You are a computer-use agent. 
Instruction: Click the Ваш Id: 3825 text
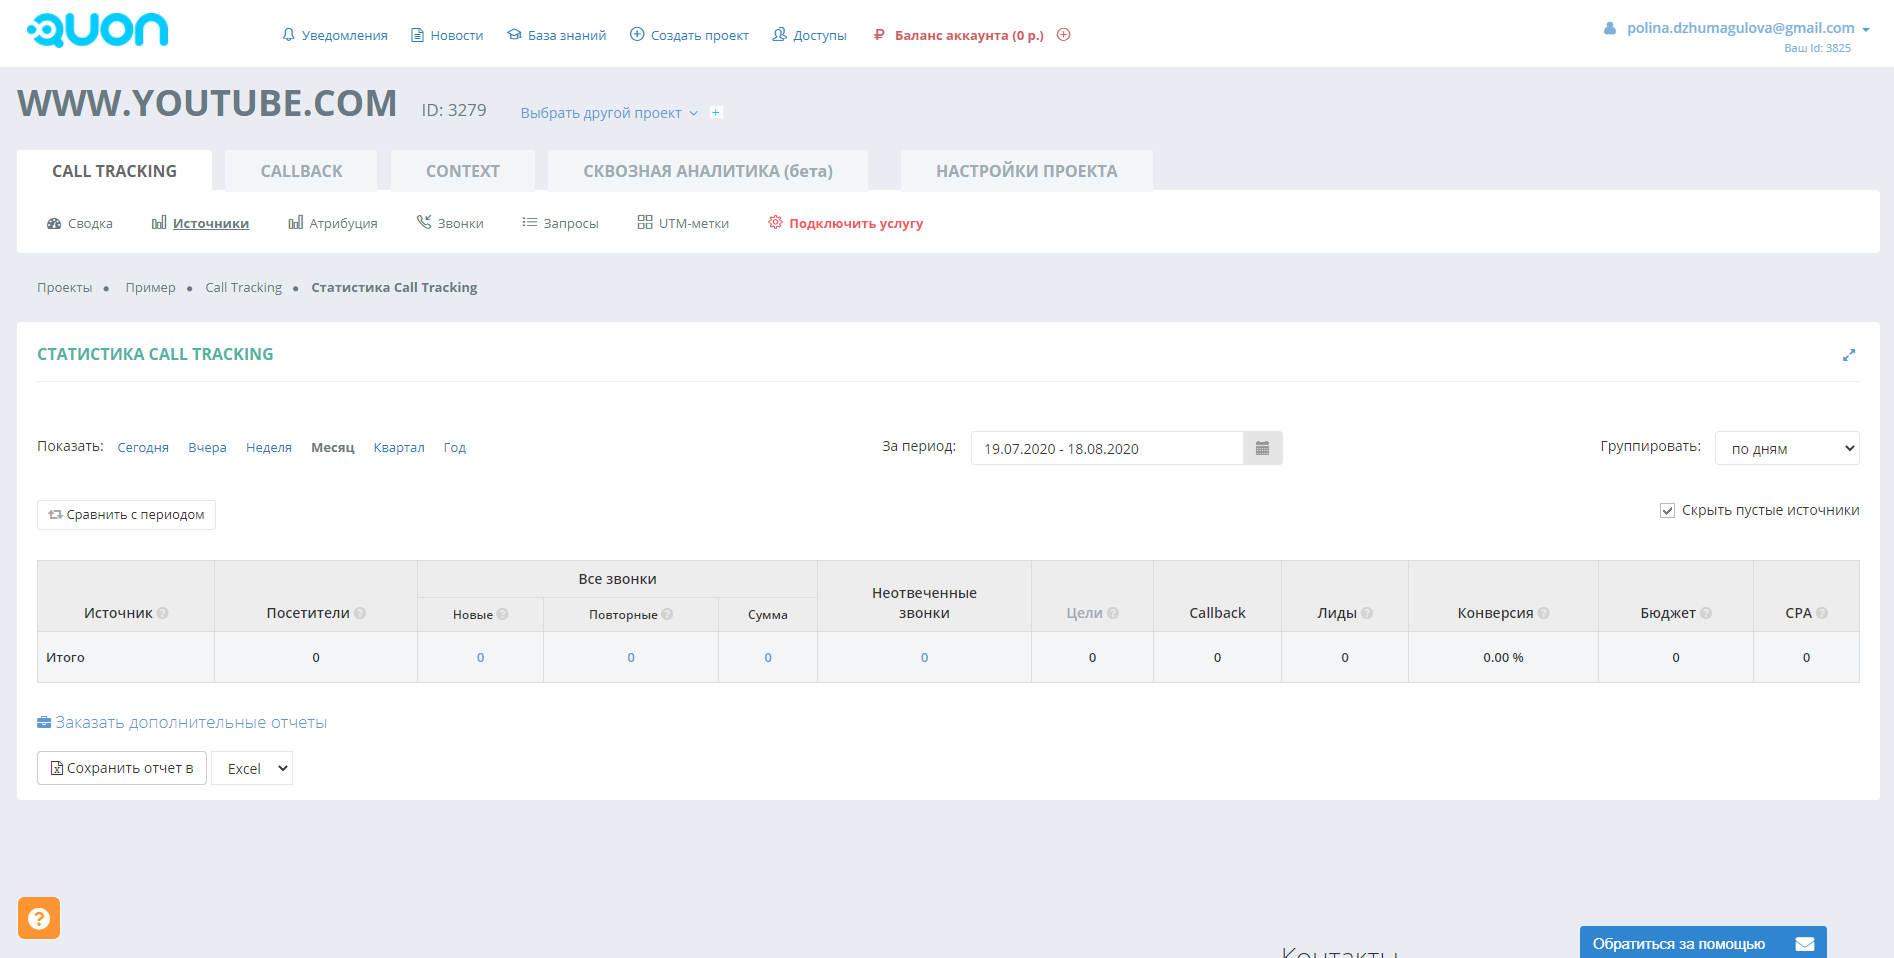click(x=1817, y=48)
